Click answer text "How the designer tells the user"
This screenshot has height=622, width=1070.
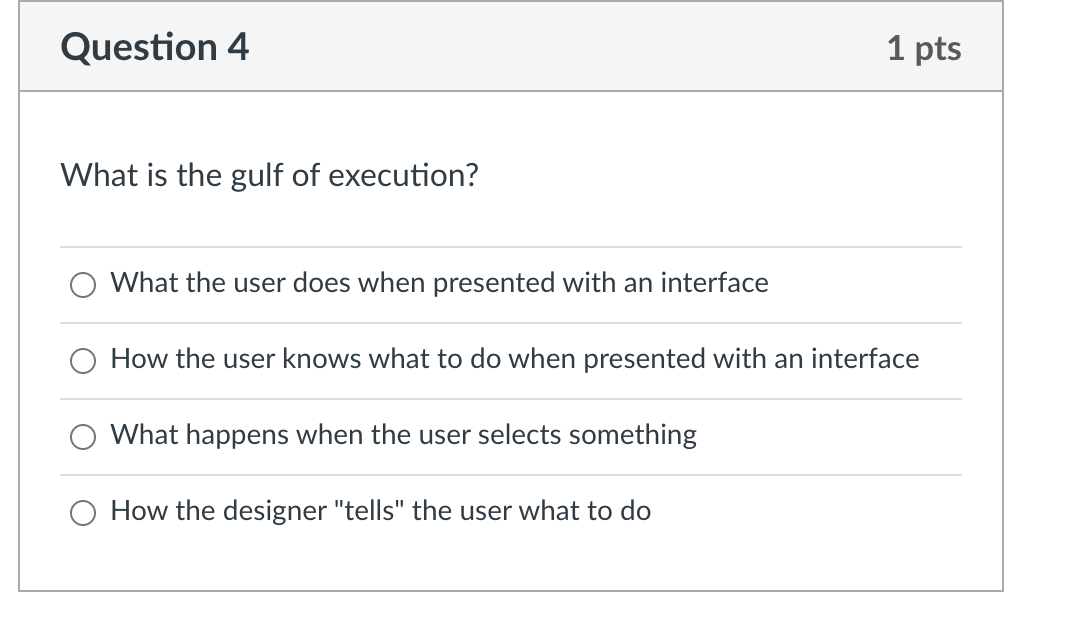coord(380,511)
